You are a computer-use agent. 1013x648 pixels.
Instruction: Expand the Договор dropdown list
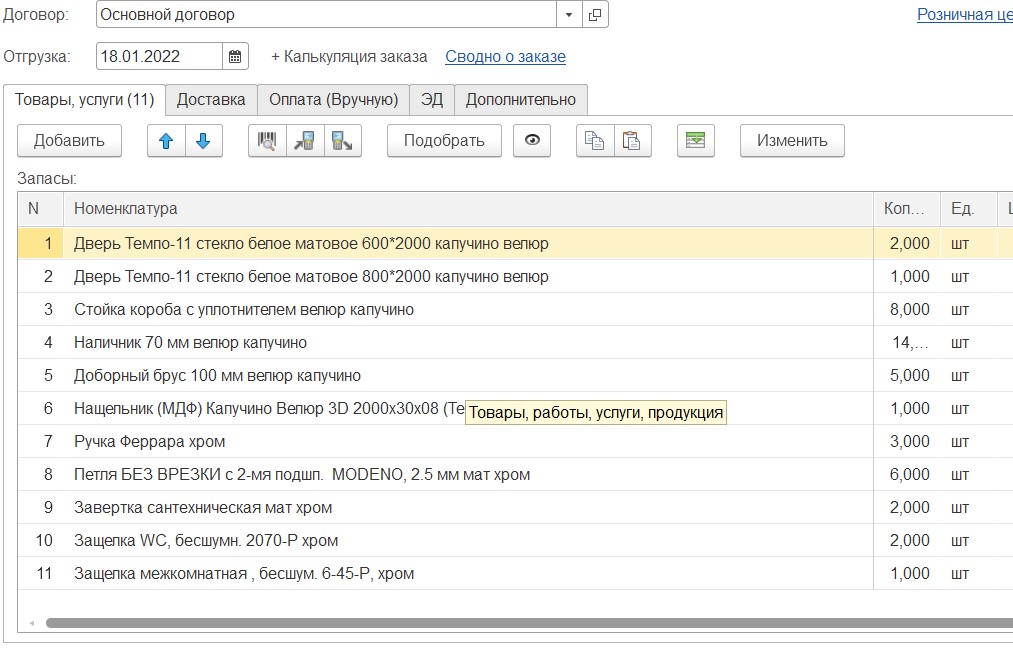(x=569, y=15)
